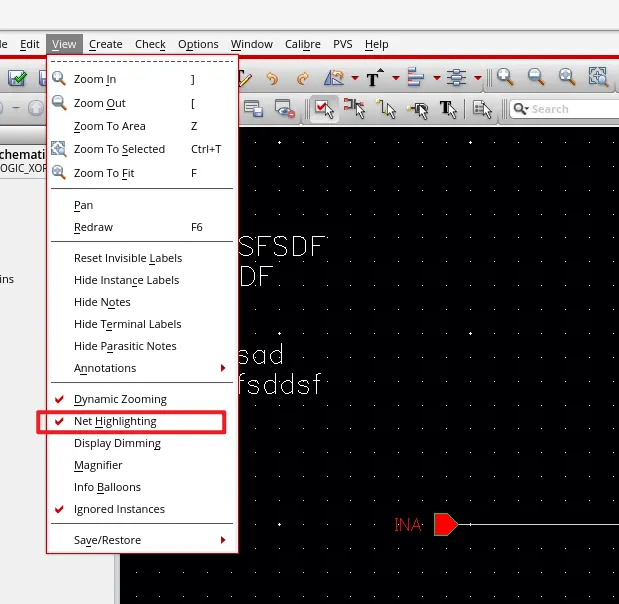Choose Zoom To Area menu entry
Image resolution: width=619 pixels, height=604 pixels.
142,126
